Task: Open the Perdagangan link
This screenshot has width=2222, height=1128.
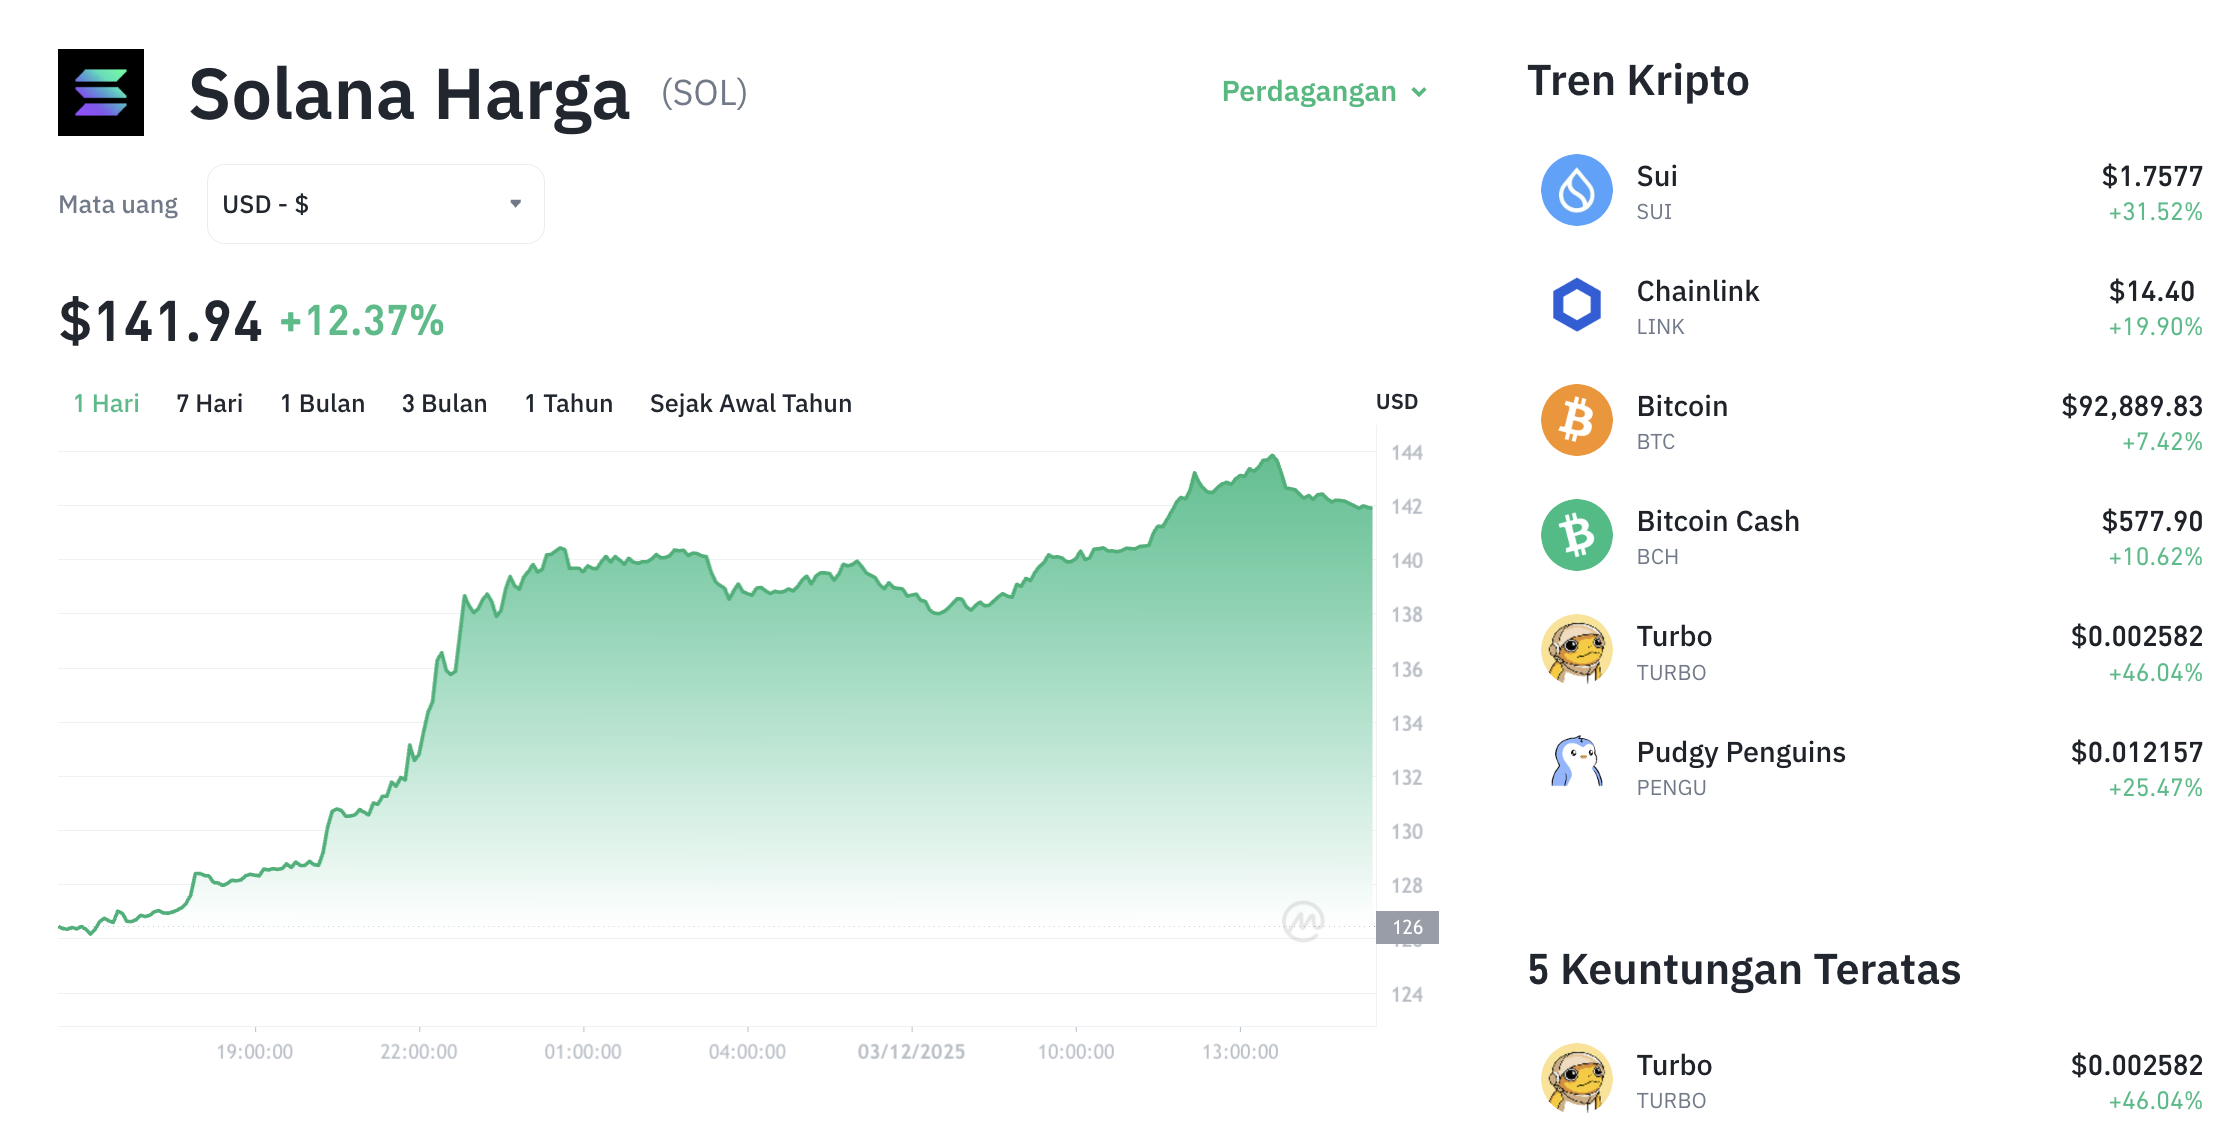Action: (x=1309, y=91)
